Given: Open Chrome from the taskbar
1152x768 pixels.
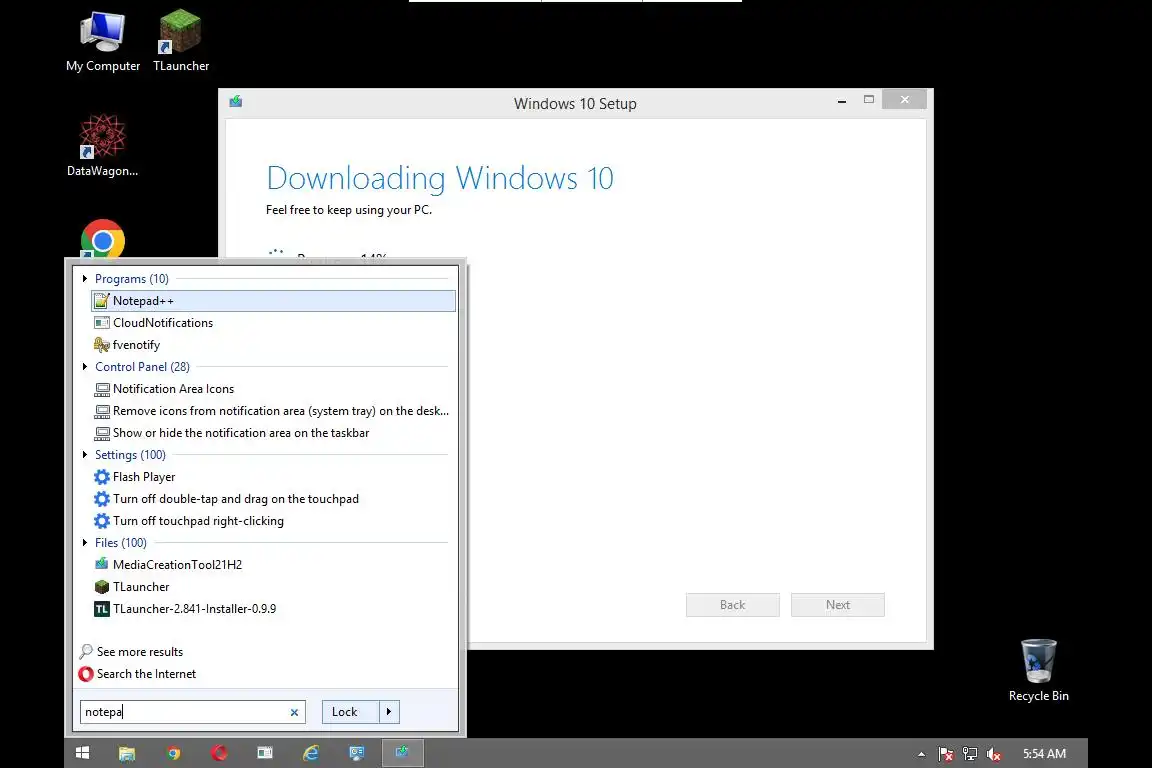Looking at the screenshot, I should [x=173, y=753].
